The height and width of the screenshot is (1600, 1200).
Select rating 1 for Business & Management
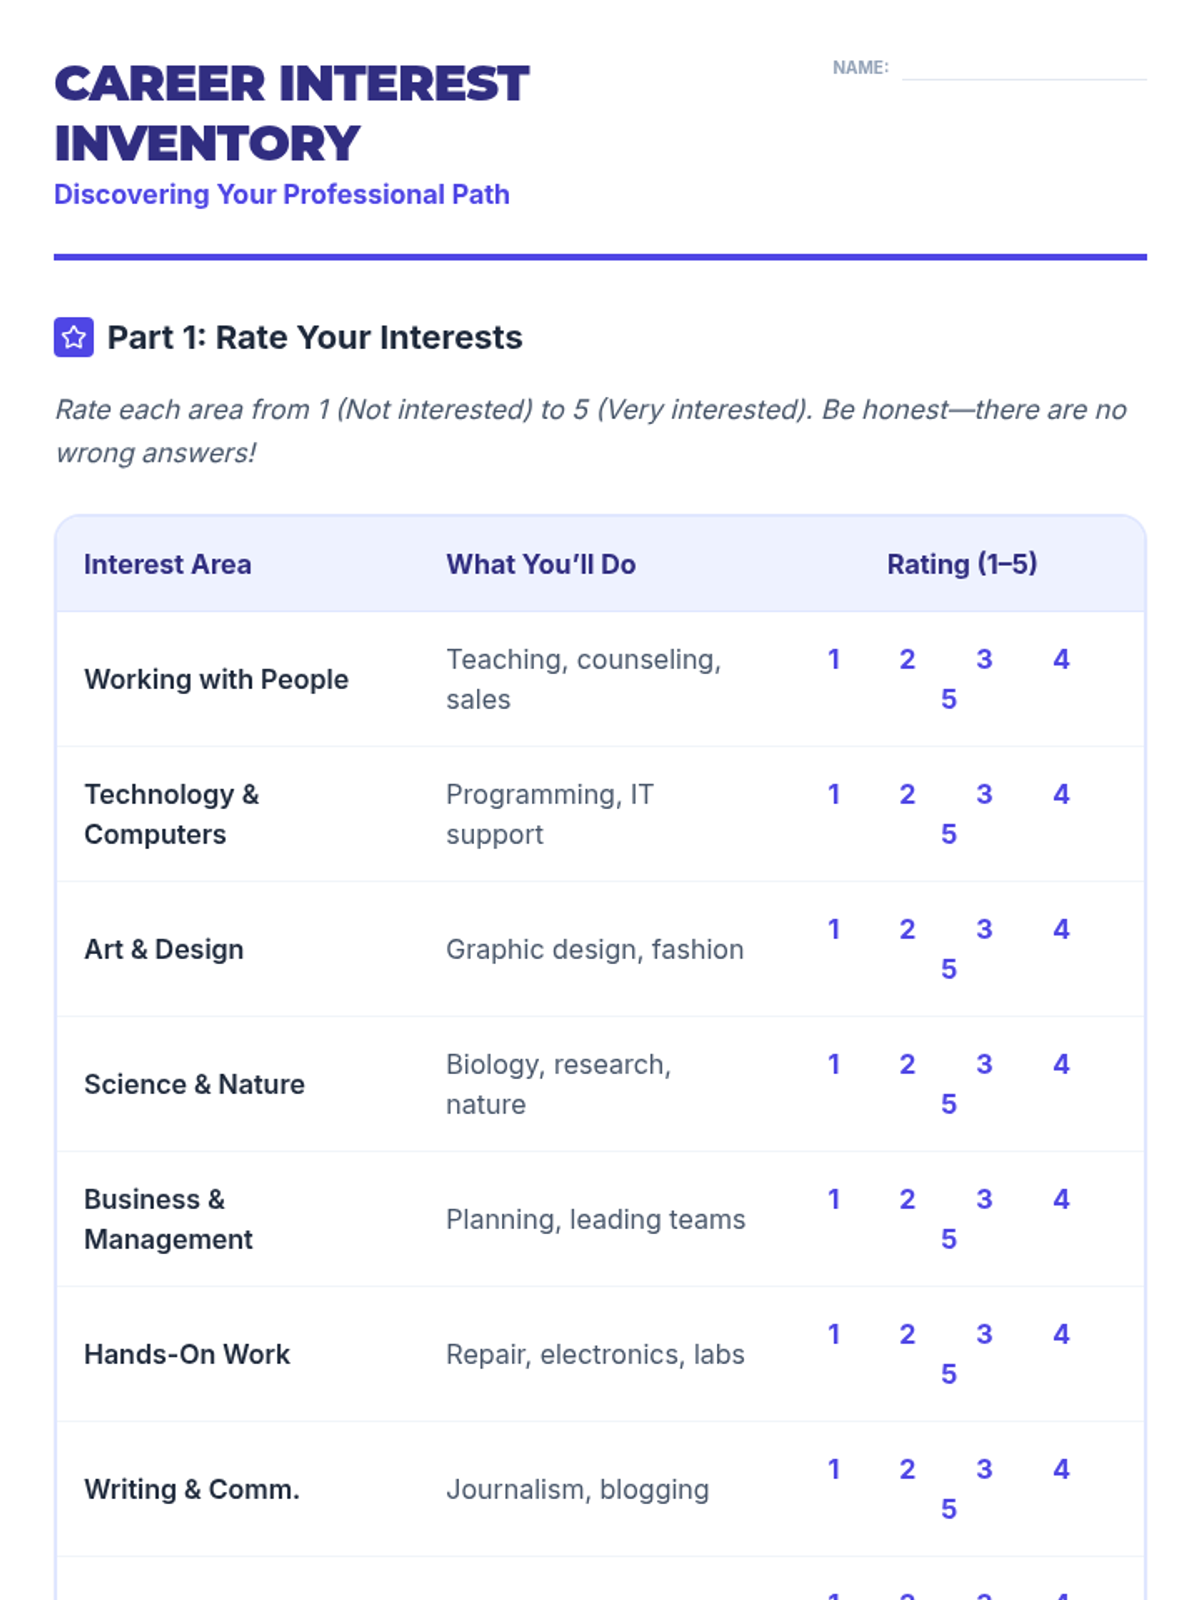833,1199
